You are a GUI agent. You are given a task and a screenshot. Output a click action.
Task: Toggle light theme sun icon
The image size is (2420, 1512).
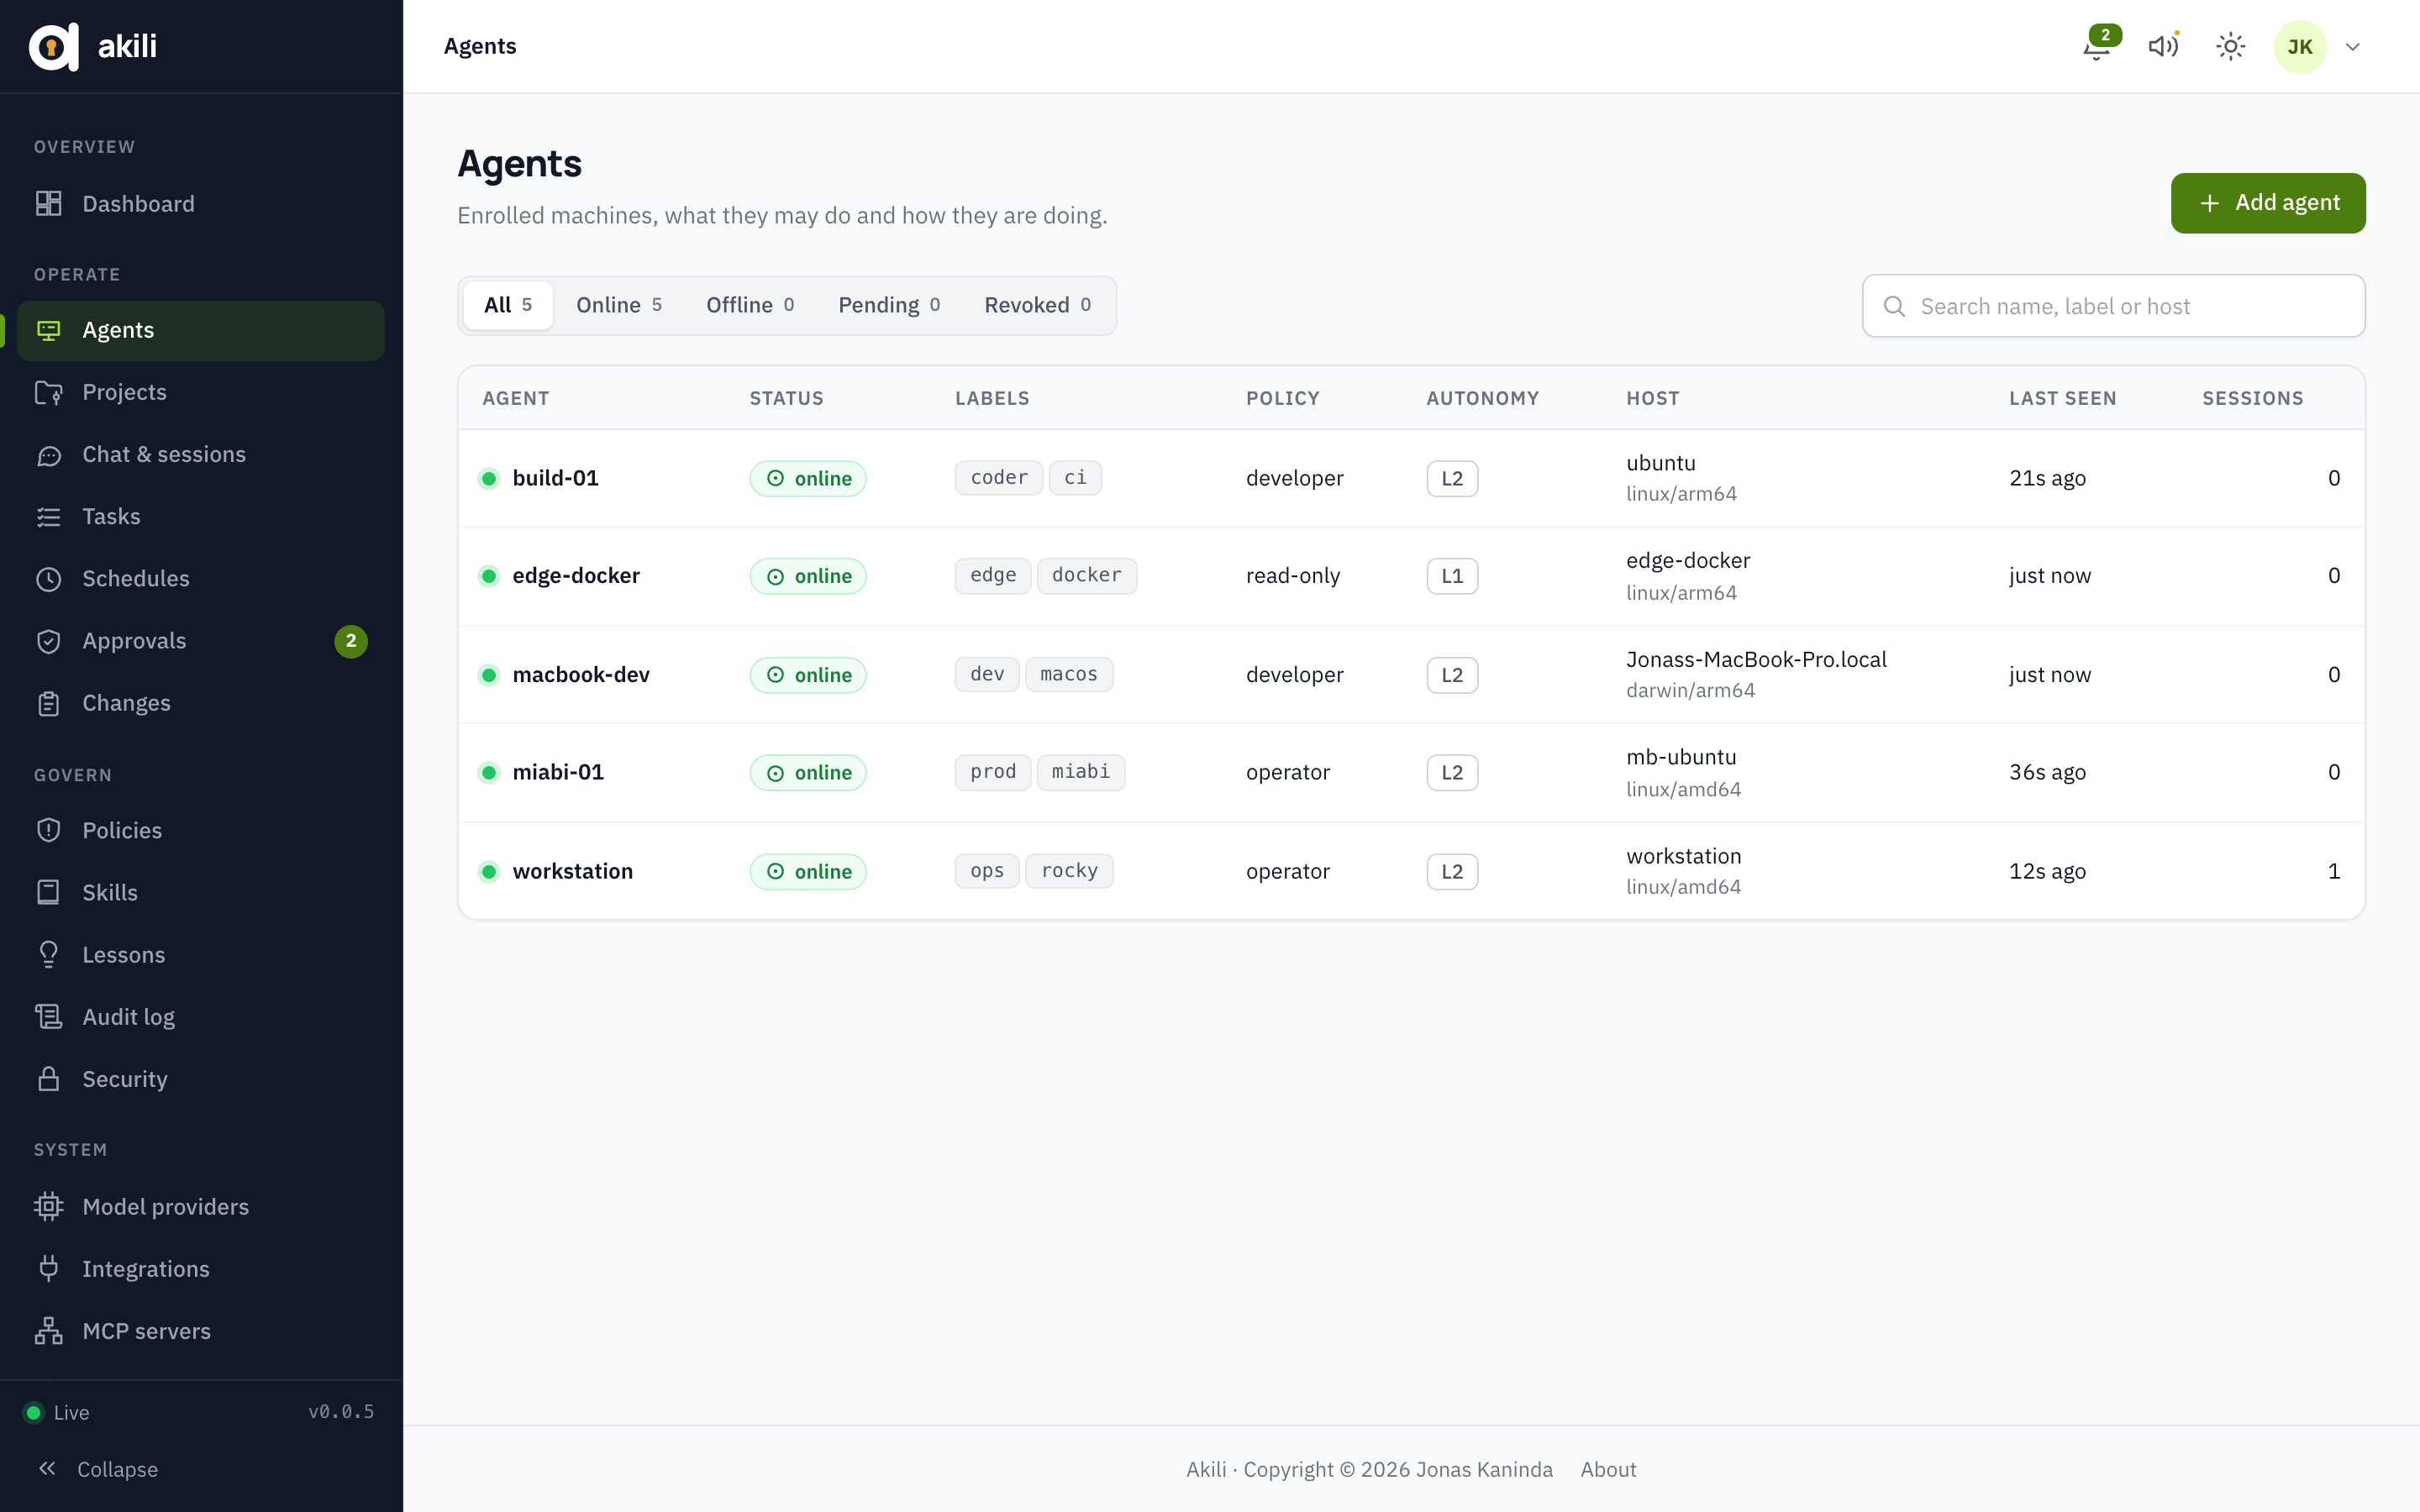(x=2230, y=47)
